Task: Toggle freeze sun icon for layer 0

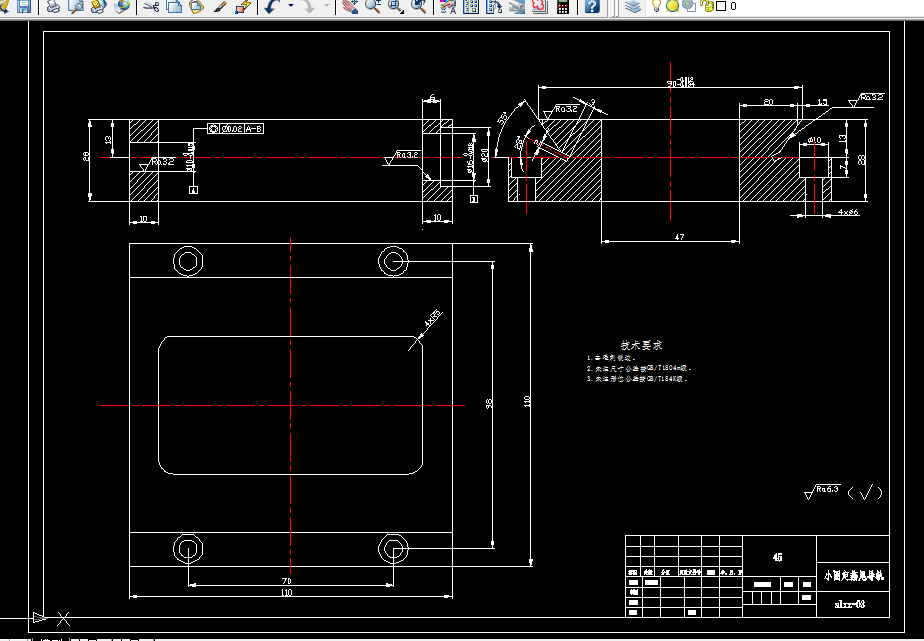Action: 672,6
